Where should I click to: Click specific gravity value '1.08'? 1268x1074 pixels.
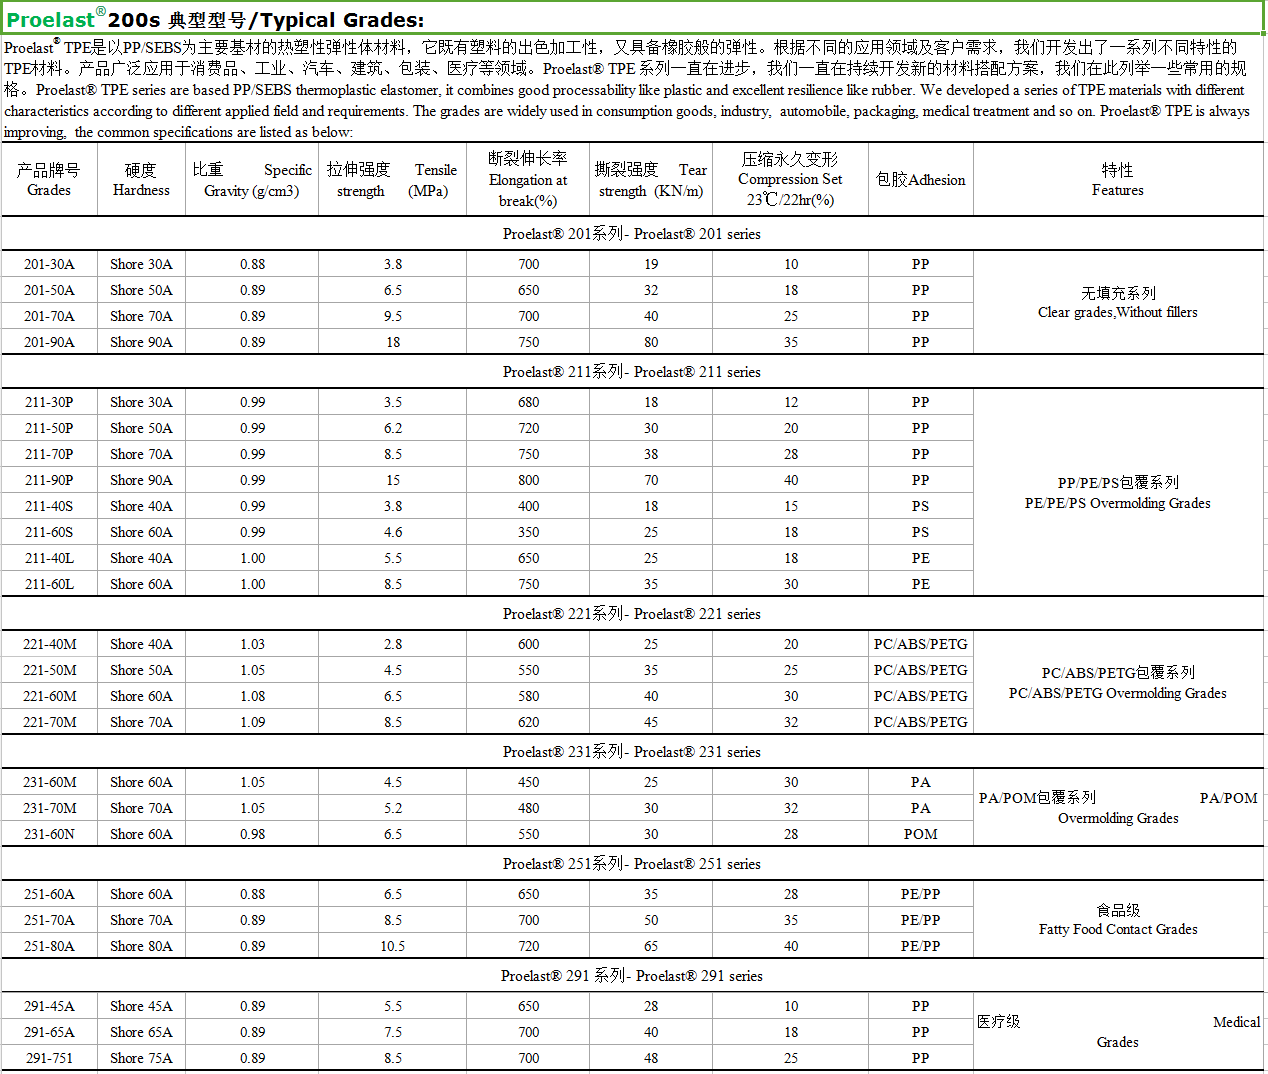[252, 696]
